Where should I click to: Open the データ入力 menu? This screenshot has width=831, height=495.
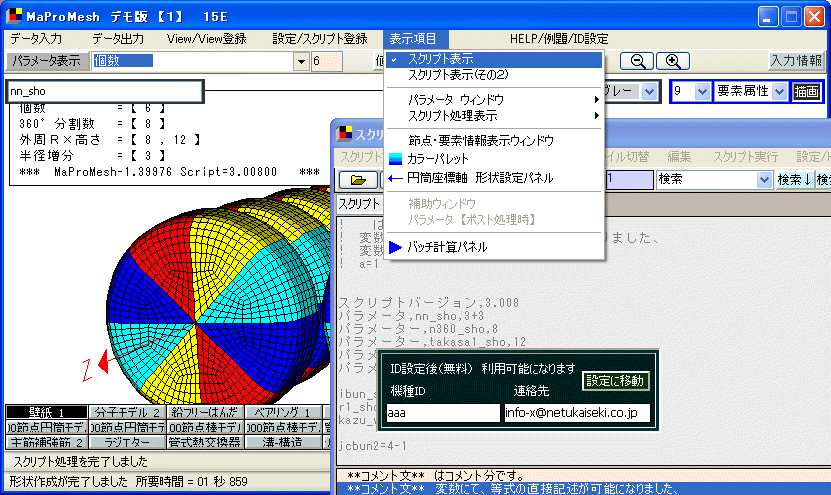point(36,39)
